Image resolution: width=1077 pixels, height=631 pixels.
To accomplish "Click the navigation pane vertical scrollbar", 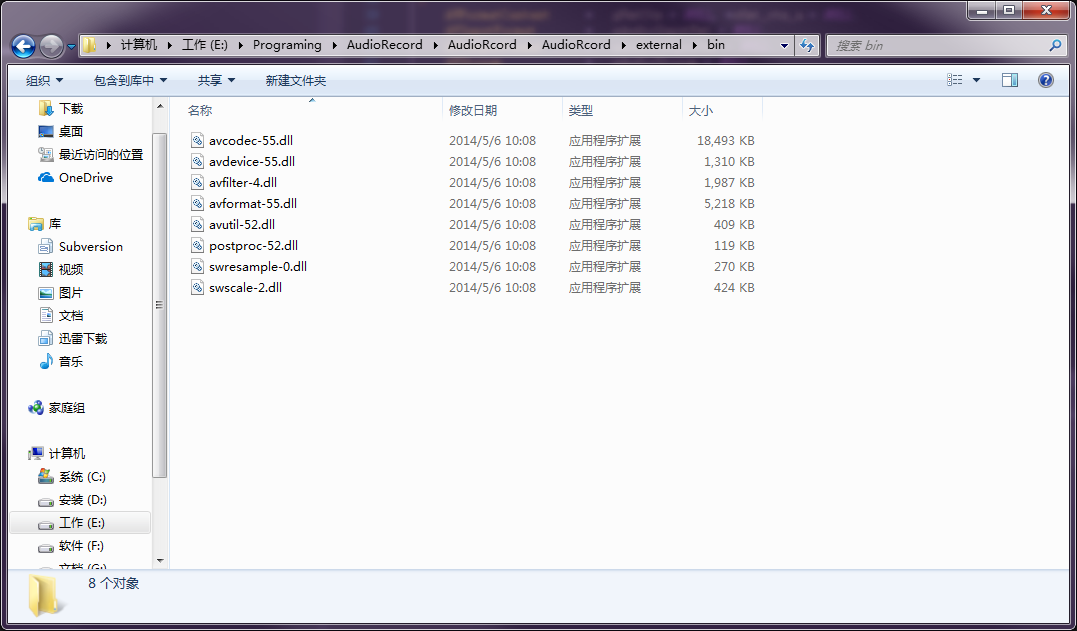I will 159,305.
